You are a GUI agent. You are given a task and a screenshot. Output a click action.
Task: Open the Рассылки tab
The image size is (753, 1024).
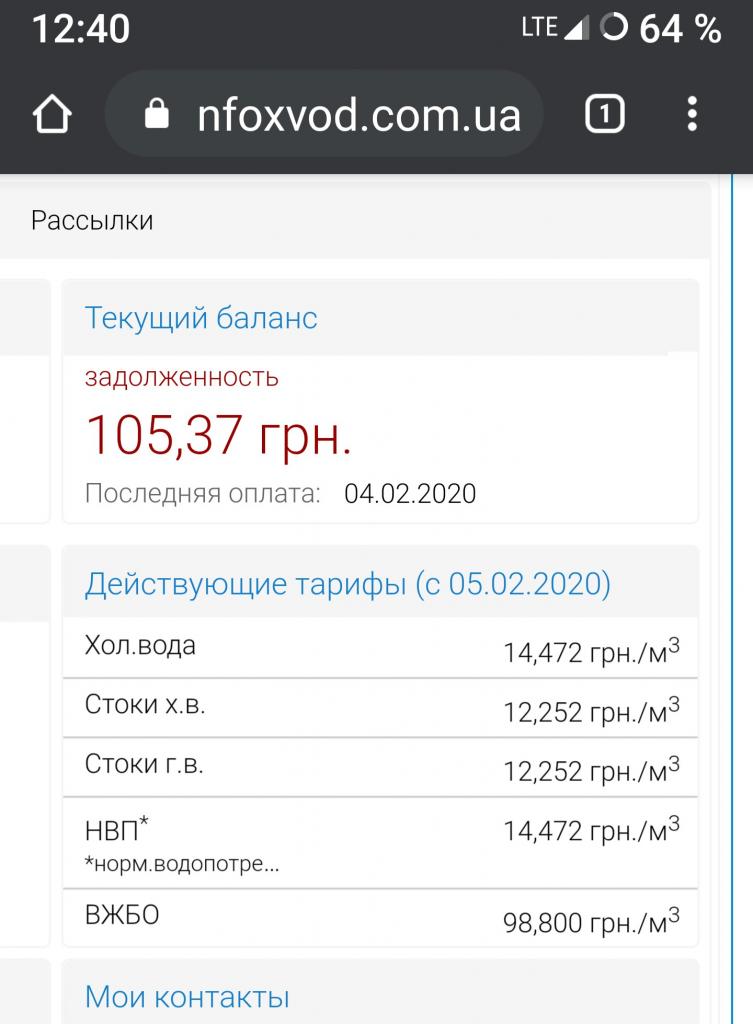(x=92, y=220)
